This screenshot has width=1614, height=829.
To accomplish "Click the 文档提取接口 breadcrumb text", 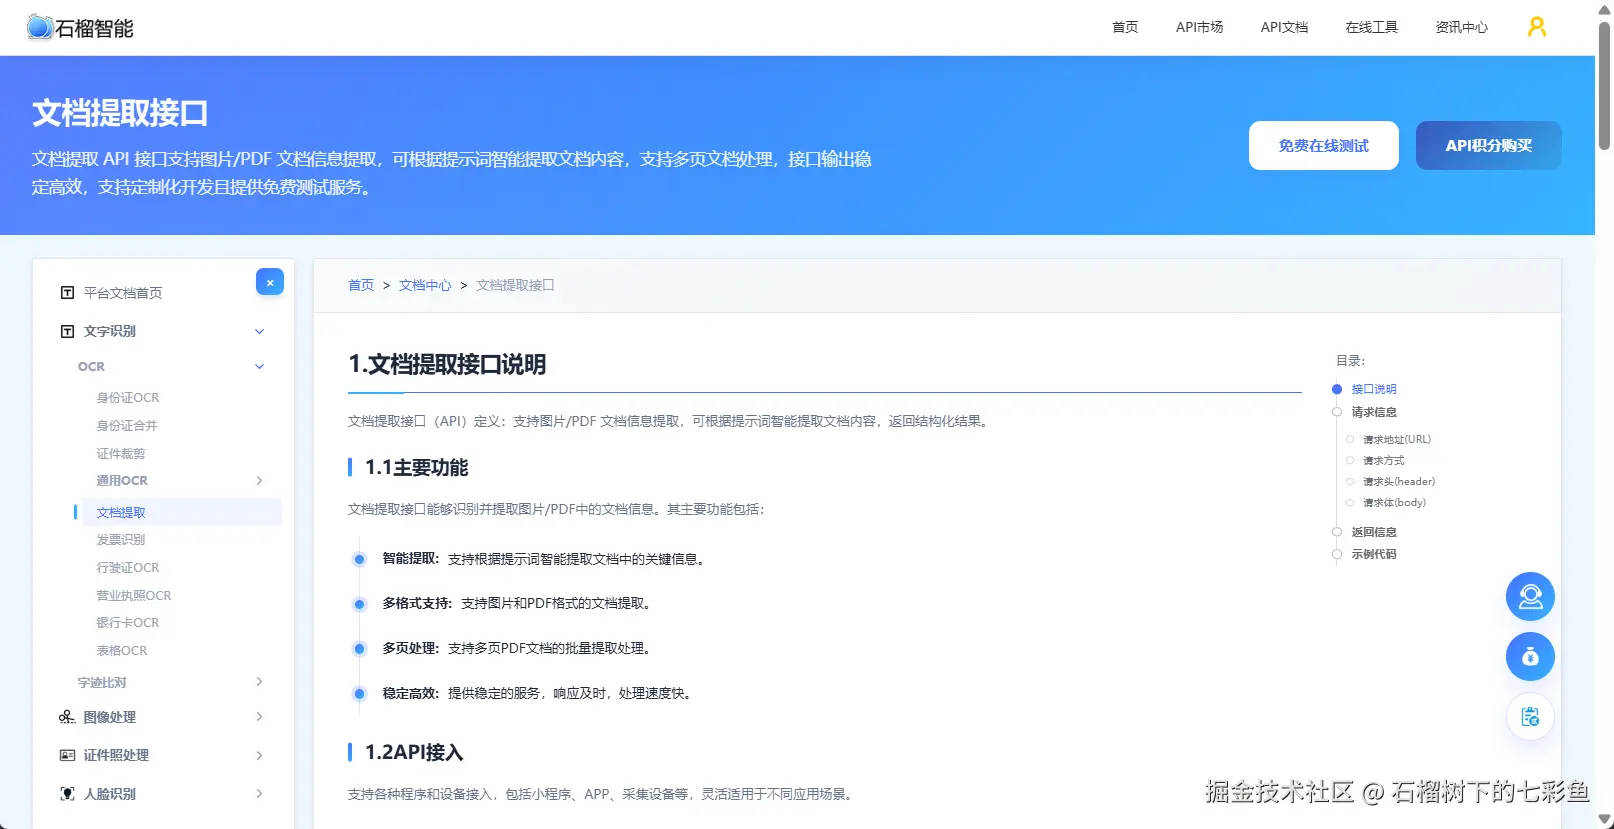I will click(515, 285).
